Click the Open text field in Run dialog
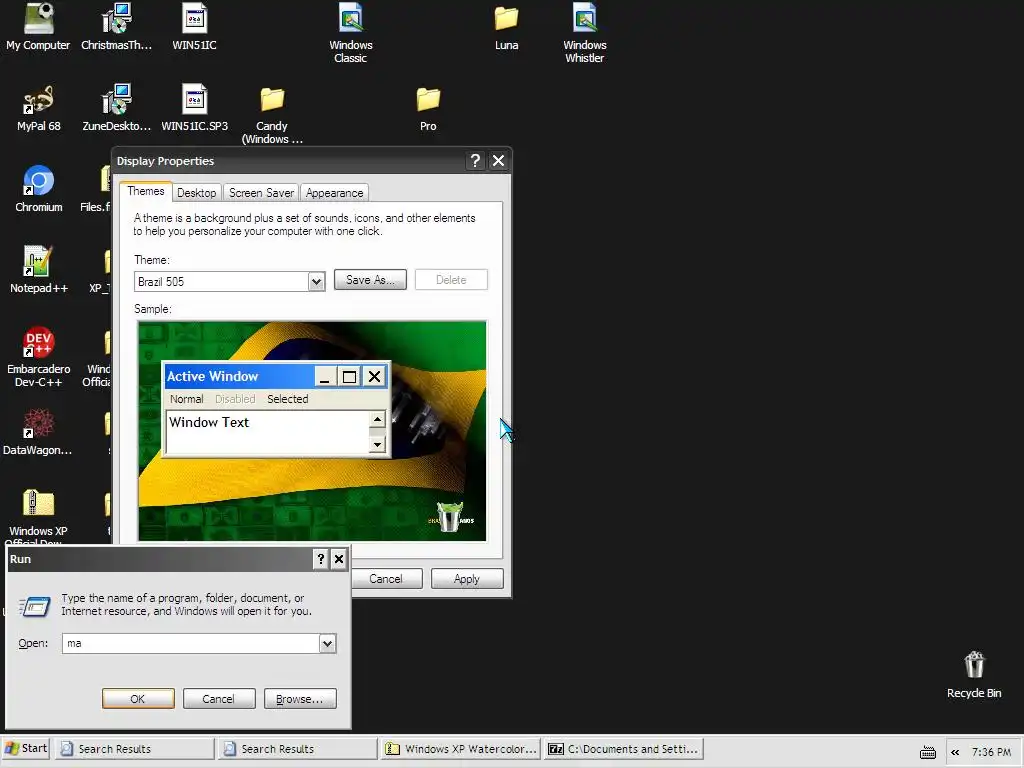Viewport: 1024px width, 768px height. click(191, 643)
